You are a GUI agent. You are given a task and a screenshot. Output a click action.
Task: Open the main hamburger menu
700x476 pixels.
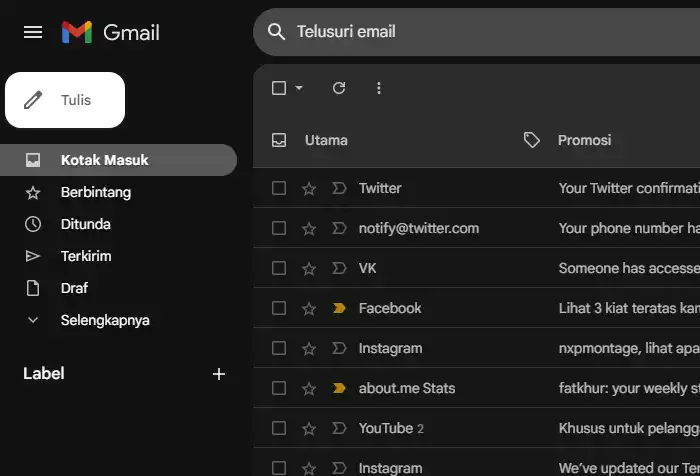pyautogui.click(x=33, y=32)
